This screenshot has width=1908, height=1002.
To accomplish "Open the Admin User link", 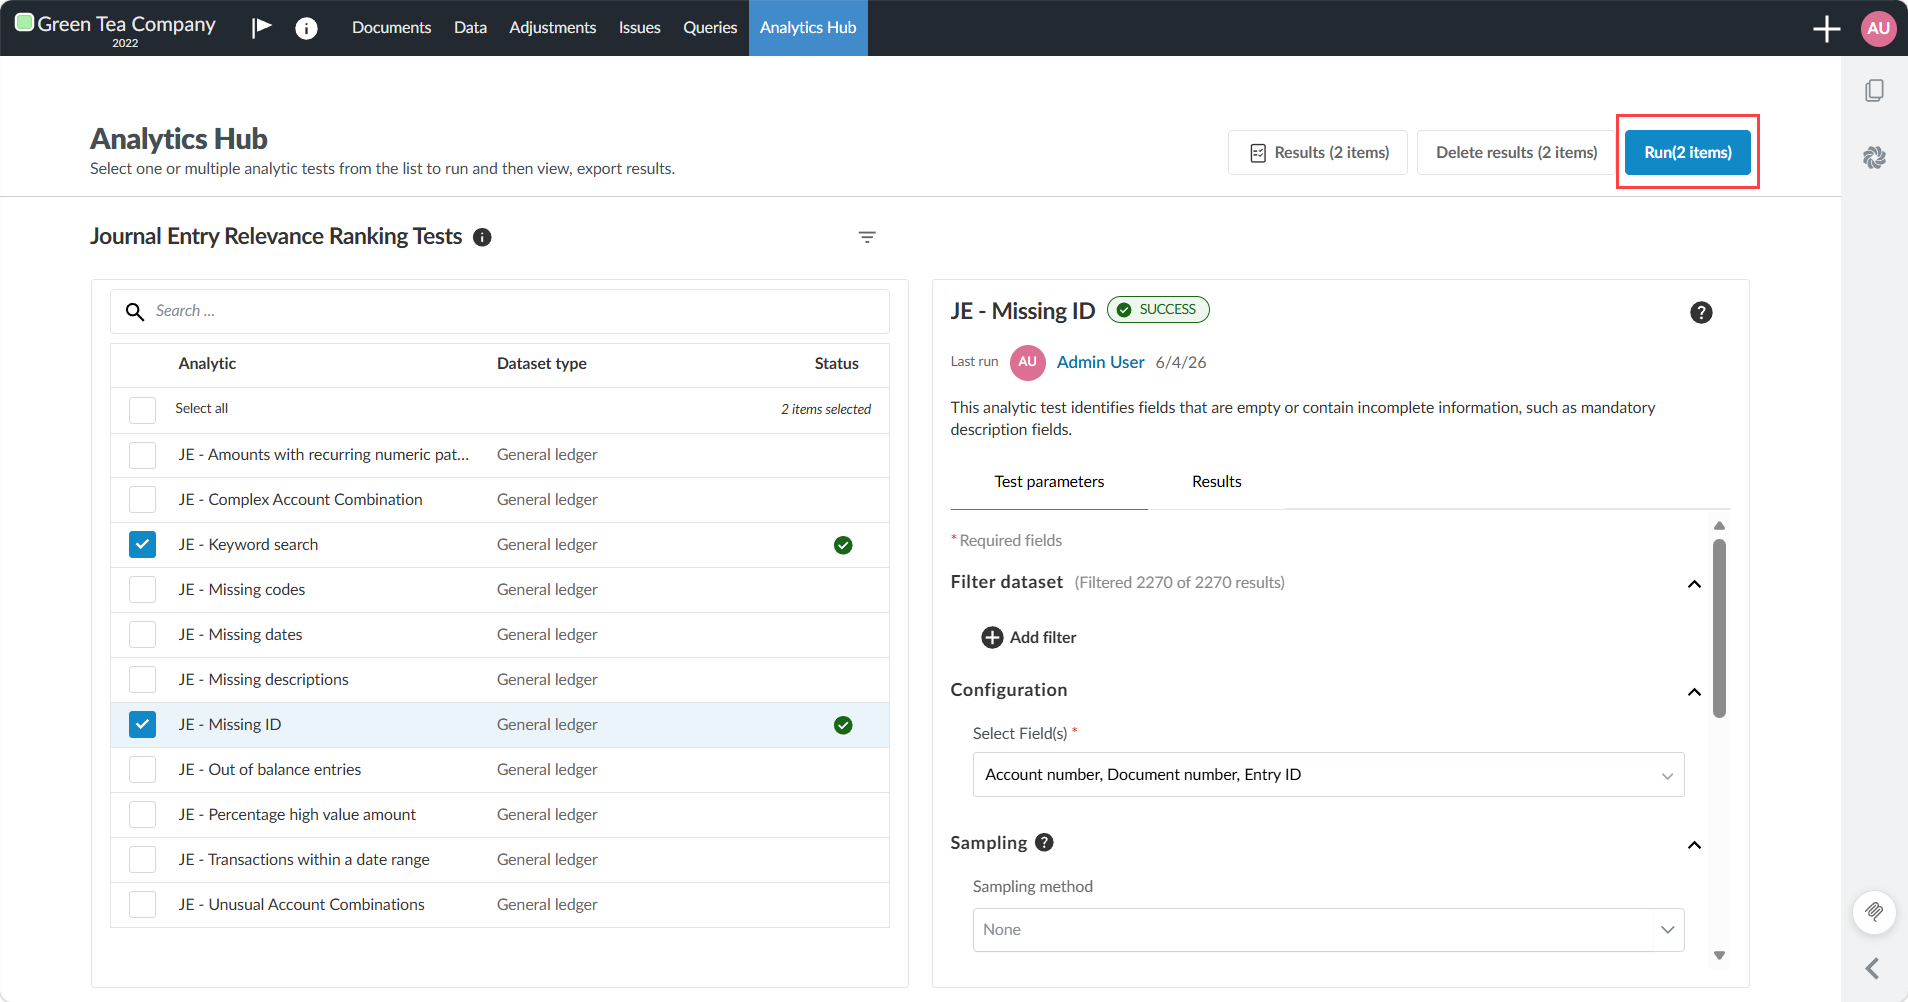I will tap(1100, 362).
